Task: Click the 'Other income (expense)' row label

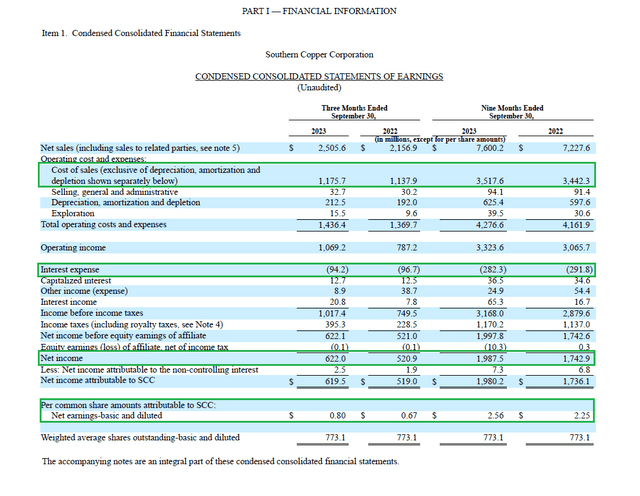Action: tap(84, 291)
